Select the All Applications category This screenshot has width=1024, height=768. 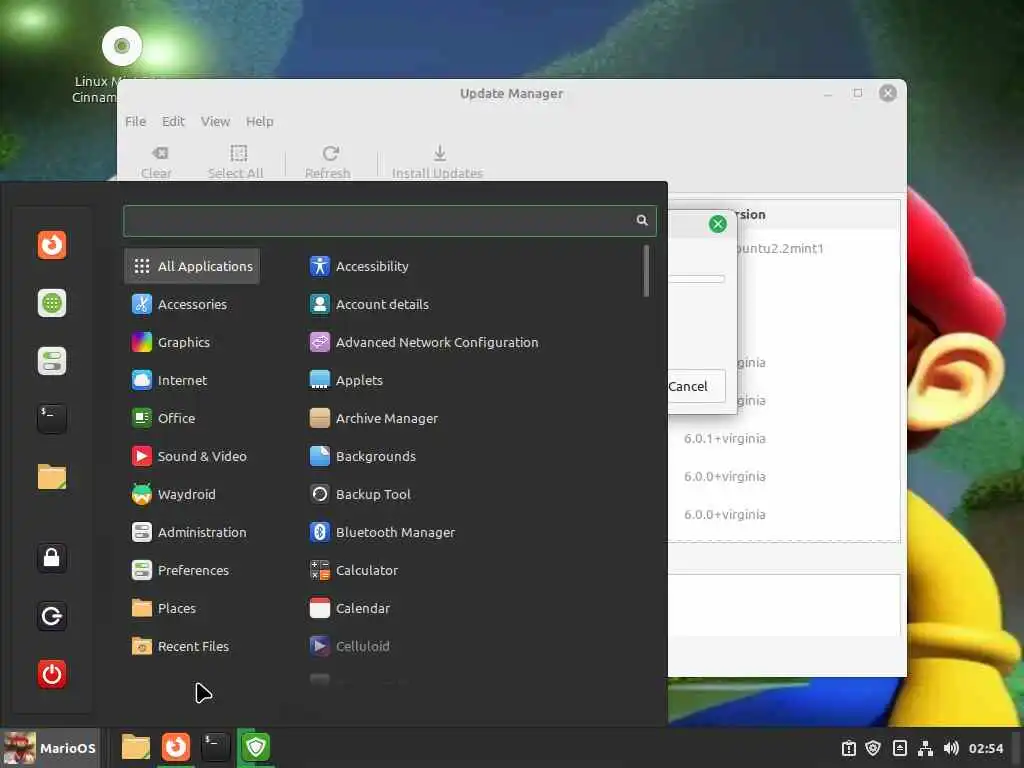192,266
